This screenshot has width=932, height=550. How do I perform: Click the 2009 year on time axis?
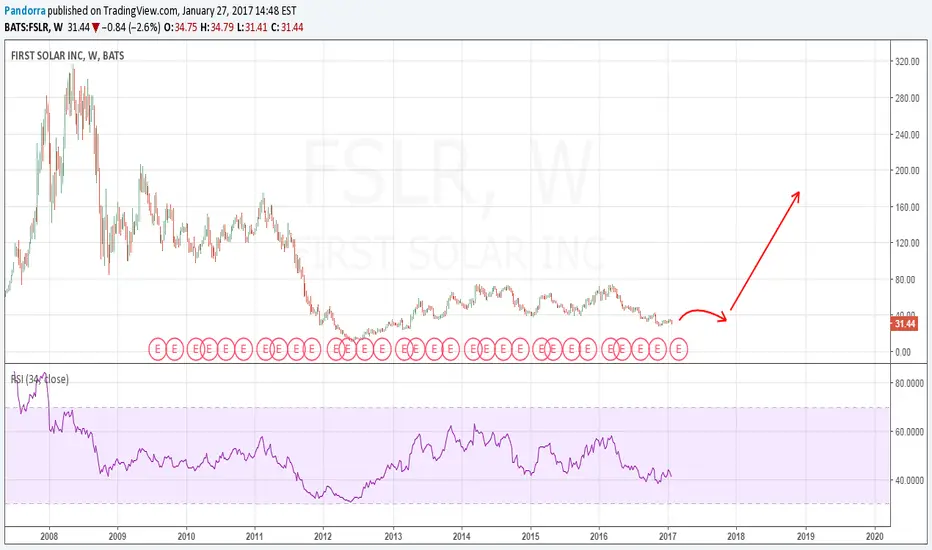(x=117, y=536)
